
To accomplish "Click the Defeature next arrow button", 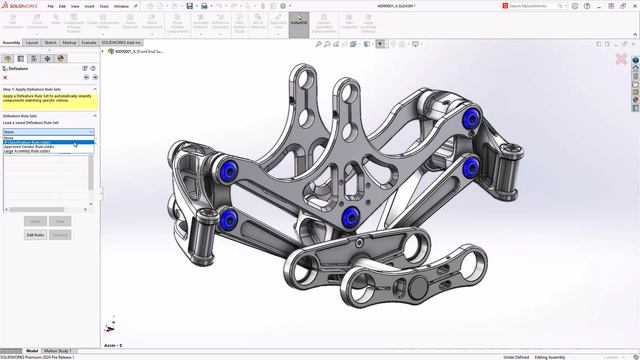I will pyautogui.click(x=95, y=77).
